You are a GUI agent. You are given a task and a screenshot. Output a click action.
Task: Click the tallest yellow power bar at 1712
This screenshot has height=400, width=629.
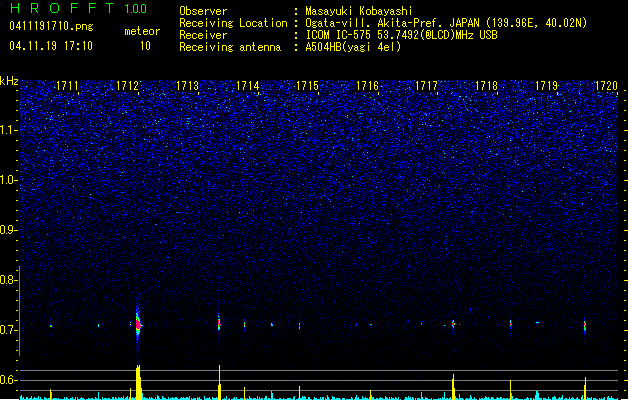(138, 382)
